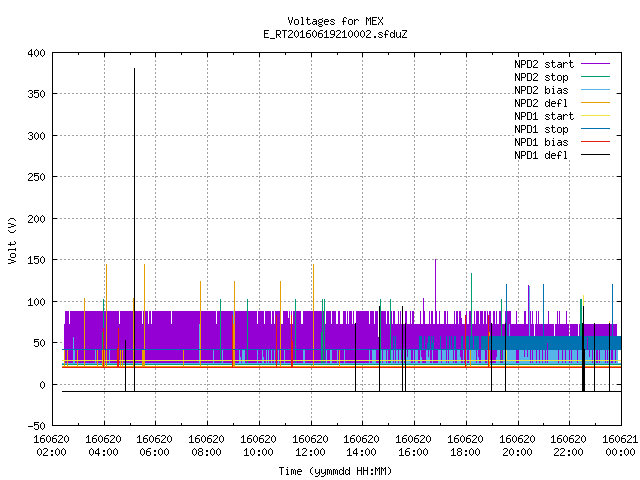Click the tall black NPD1 defl spike near 380 V

click(x=134, y=230)
